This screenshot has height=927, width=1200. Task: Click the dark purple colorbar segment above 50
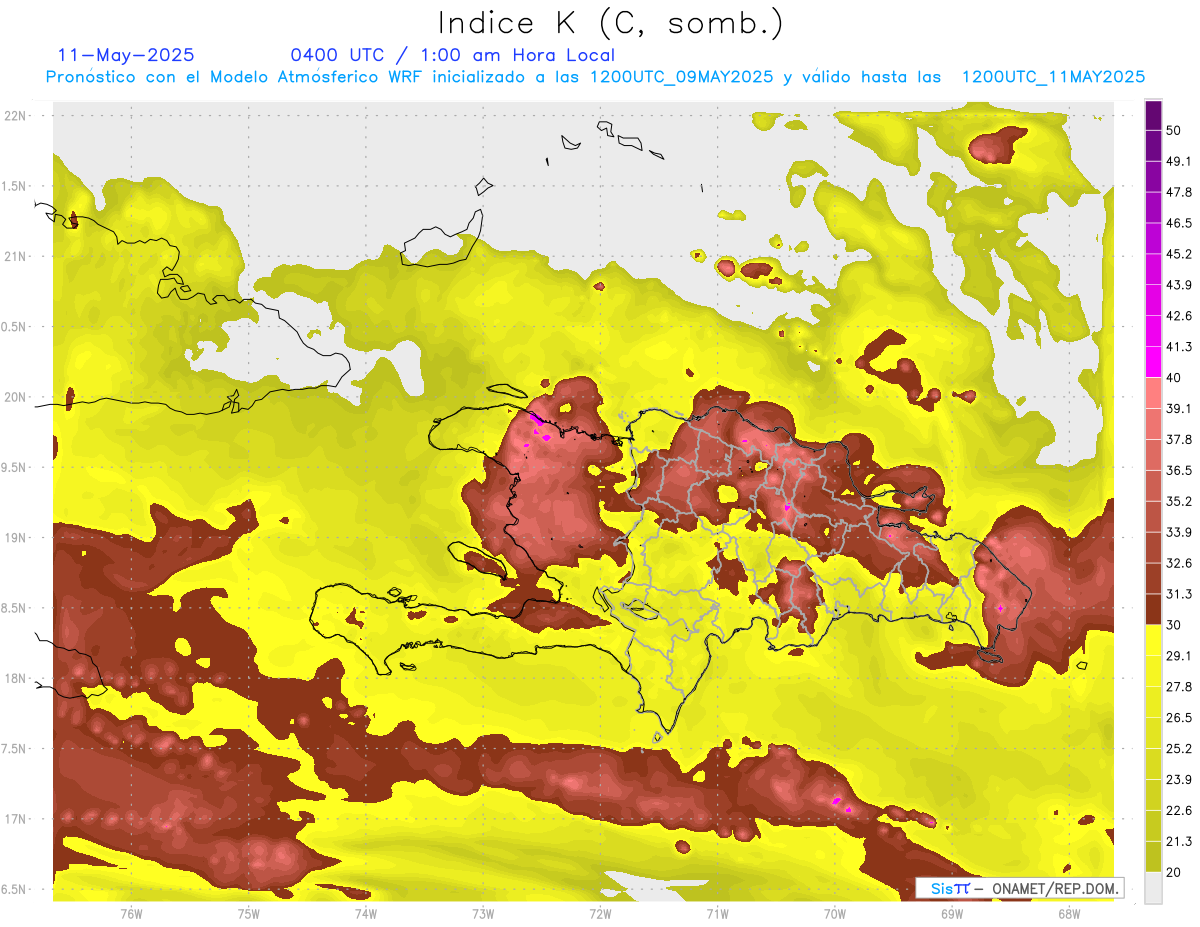coord(1153,115)
